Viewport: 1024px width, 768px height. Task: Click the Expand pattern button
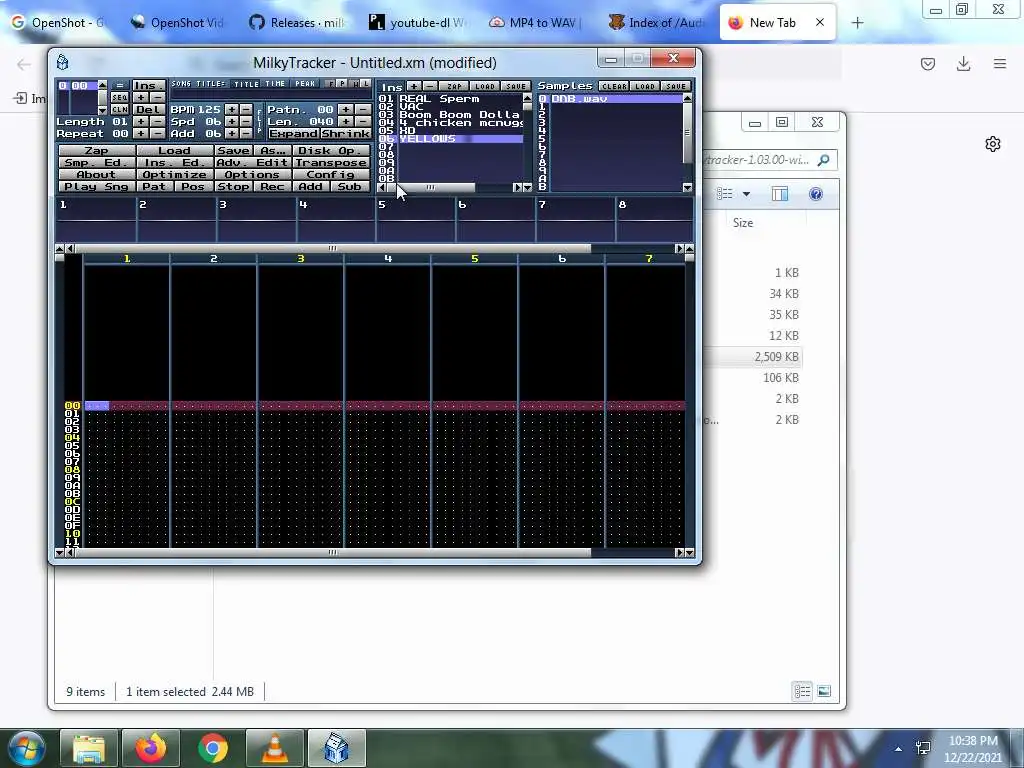coord(293,133)
